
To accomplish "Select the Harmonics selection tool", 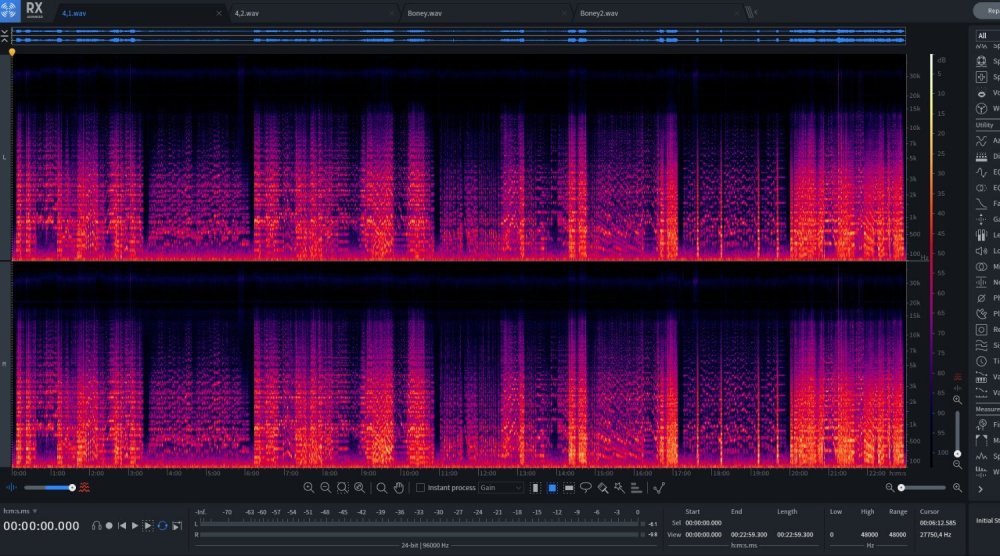I will (x=636, y=488).
